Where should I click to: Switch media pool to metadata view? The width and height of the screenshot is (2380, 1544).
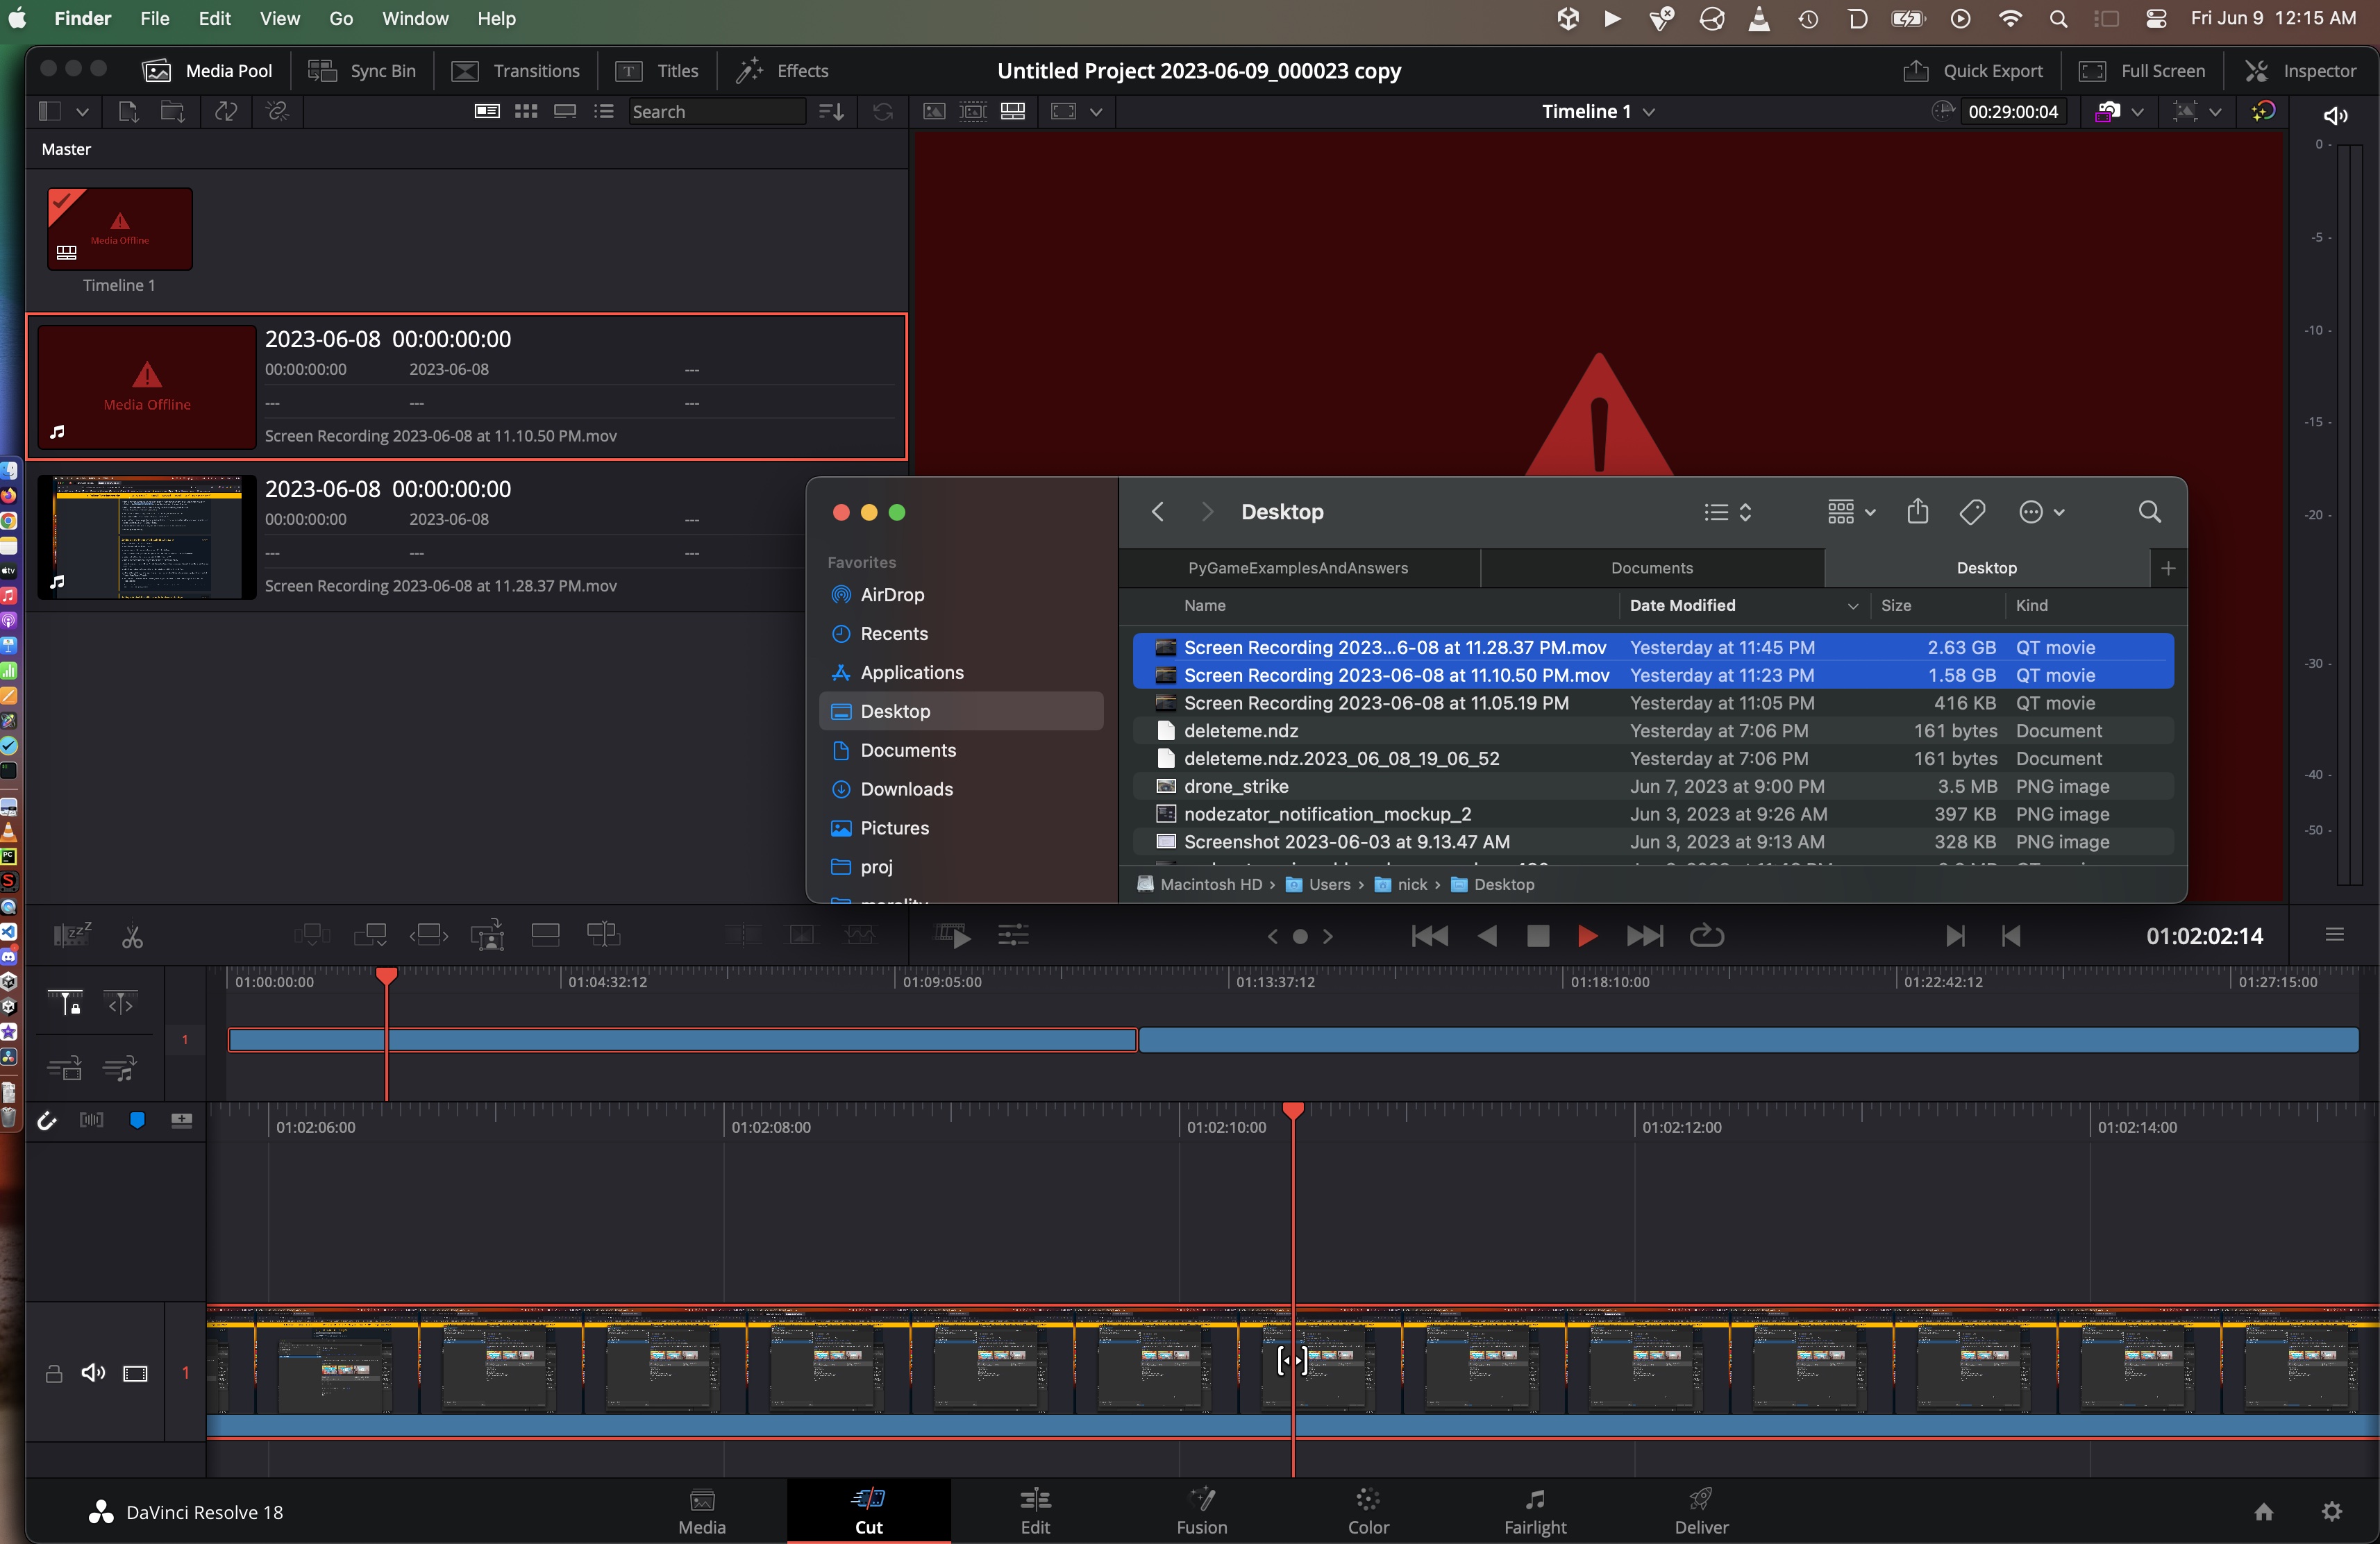(x=487, y=111)
